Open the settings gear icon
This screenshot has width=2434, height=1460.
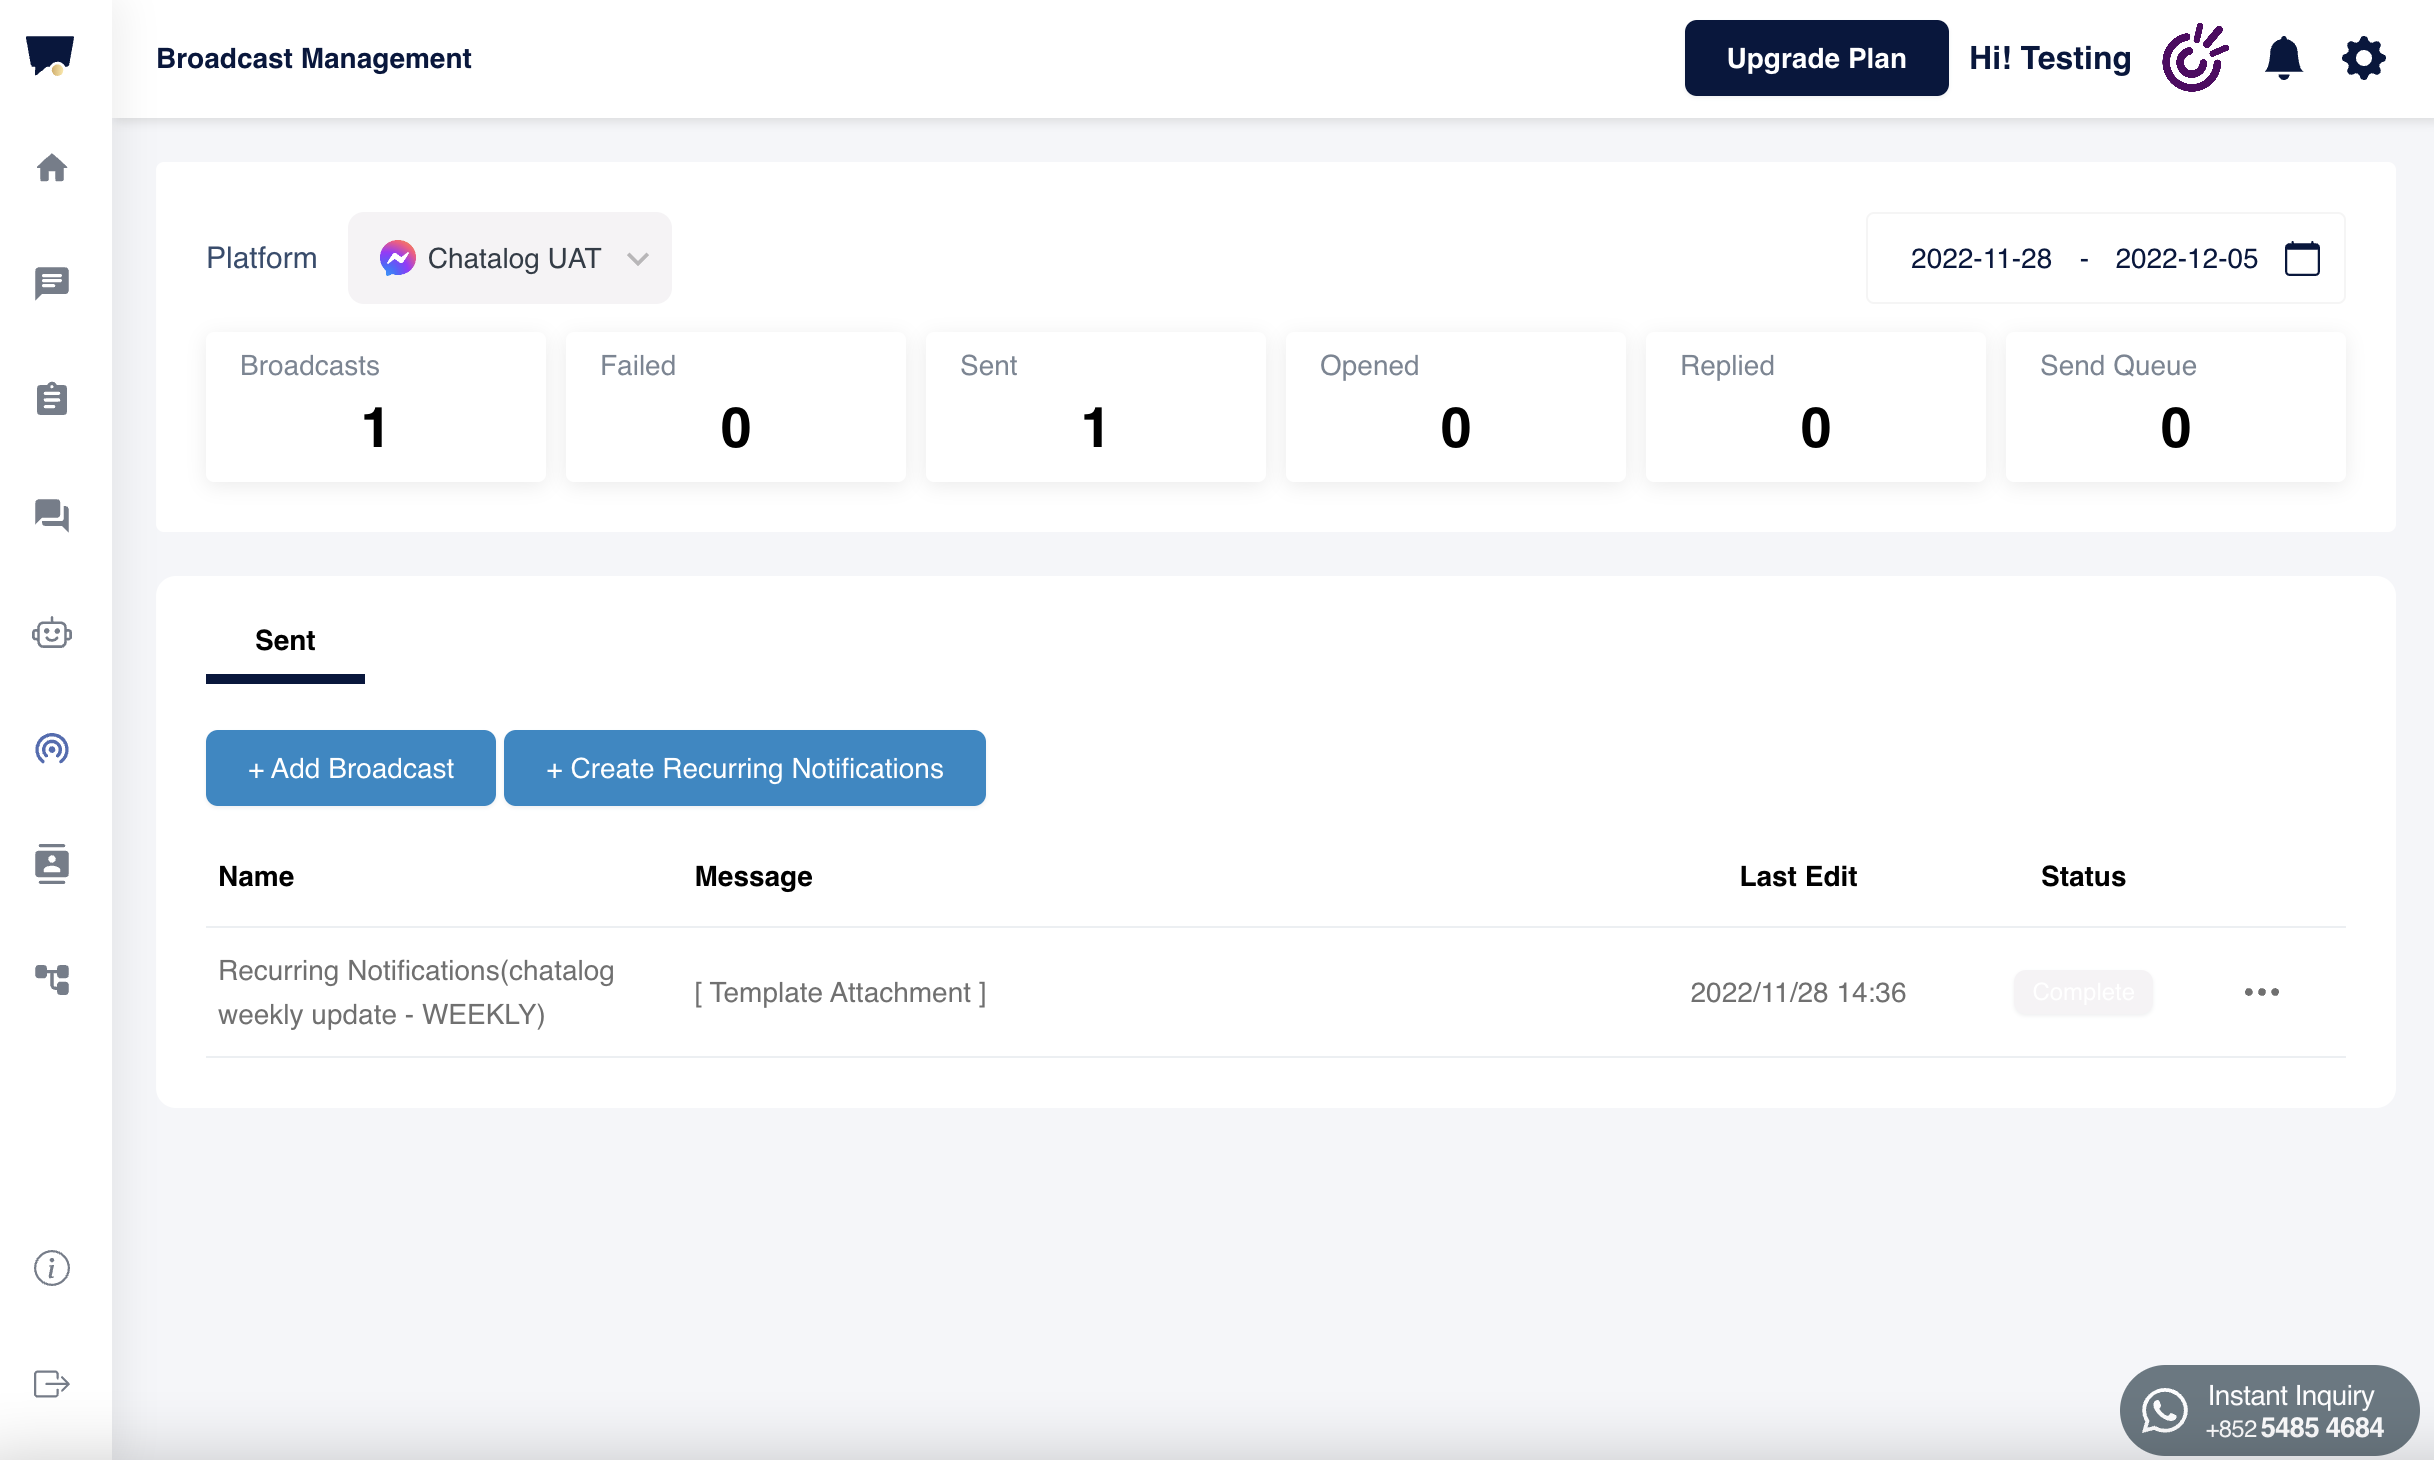2364,58
